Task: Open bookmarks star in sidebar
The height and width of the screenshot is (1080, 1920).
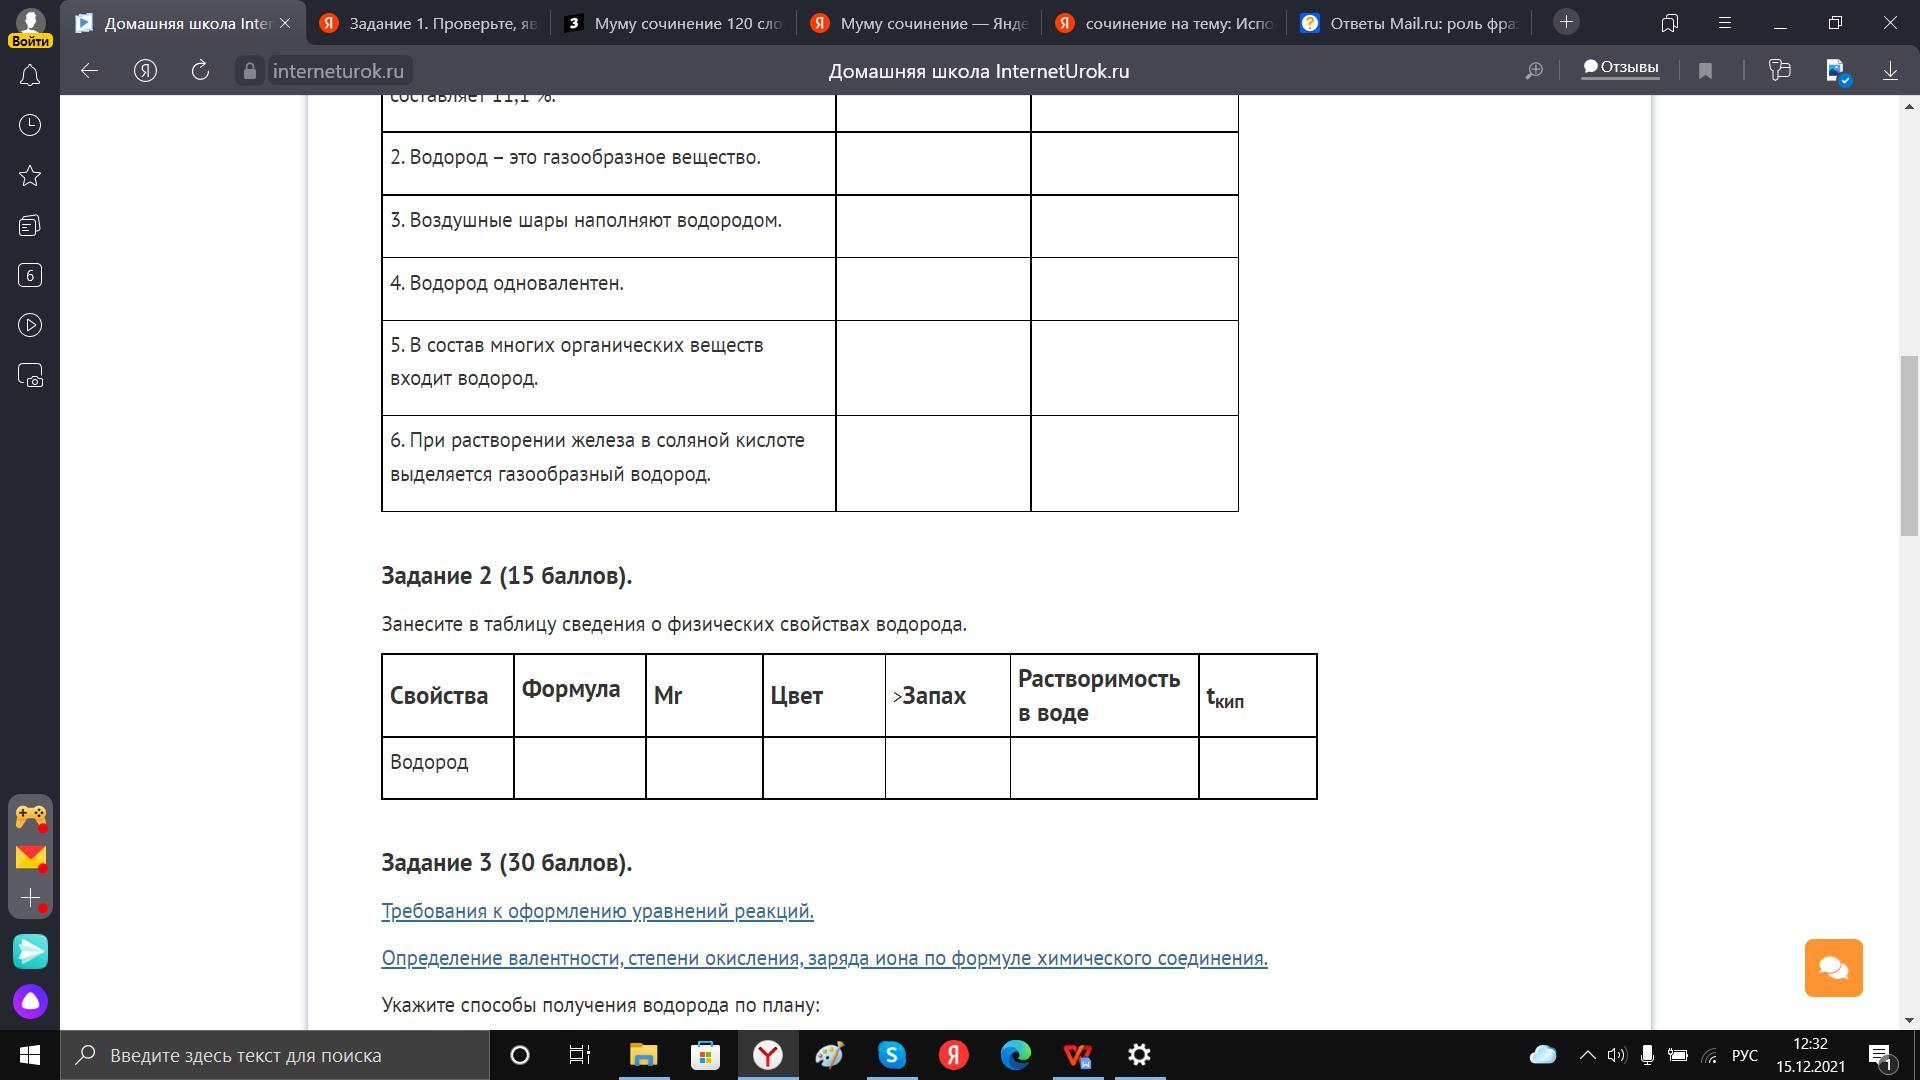Action: coord(30,176)
